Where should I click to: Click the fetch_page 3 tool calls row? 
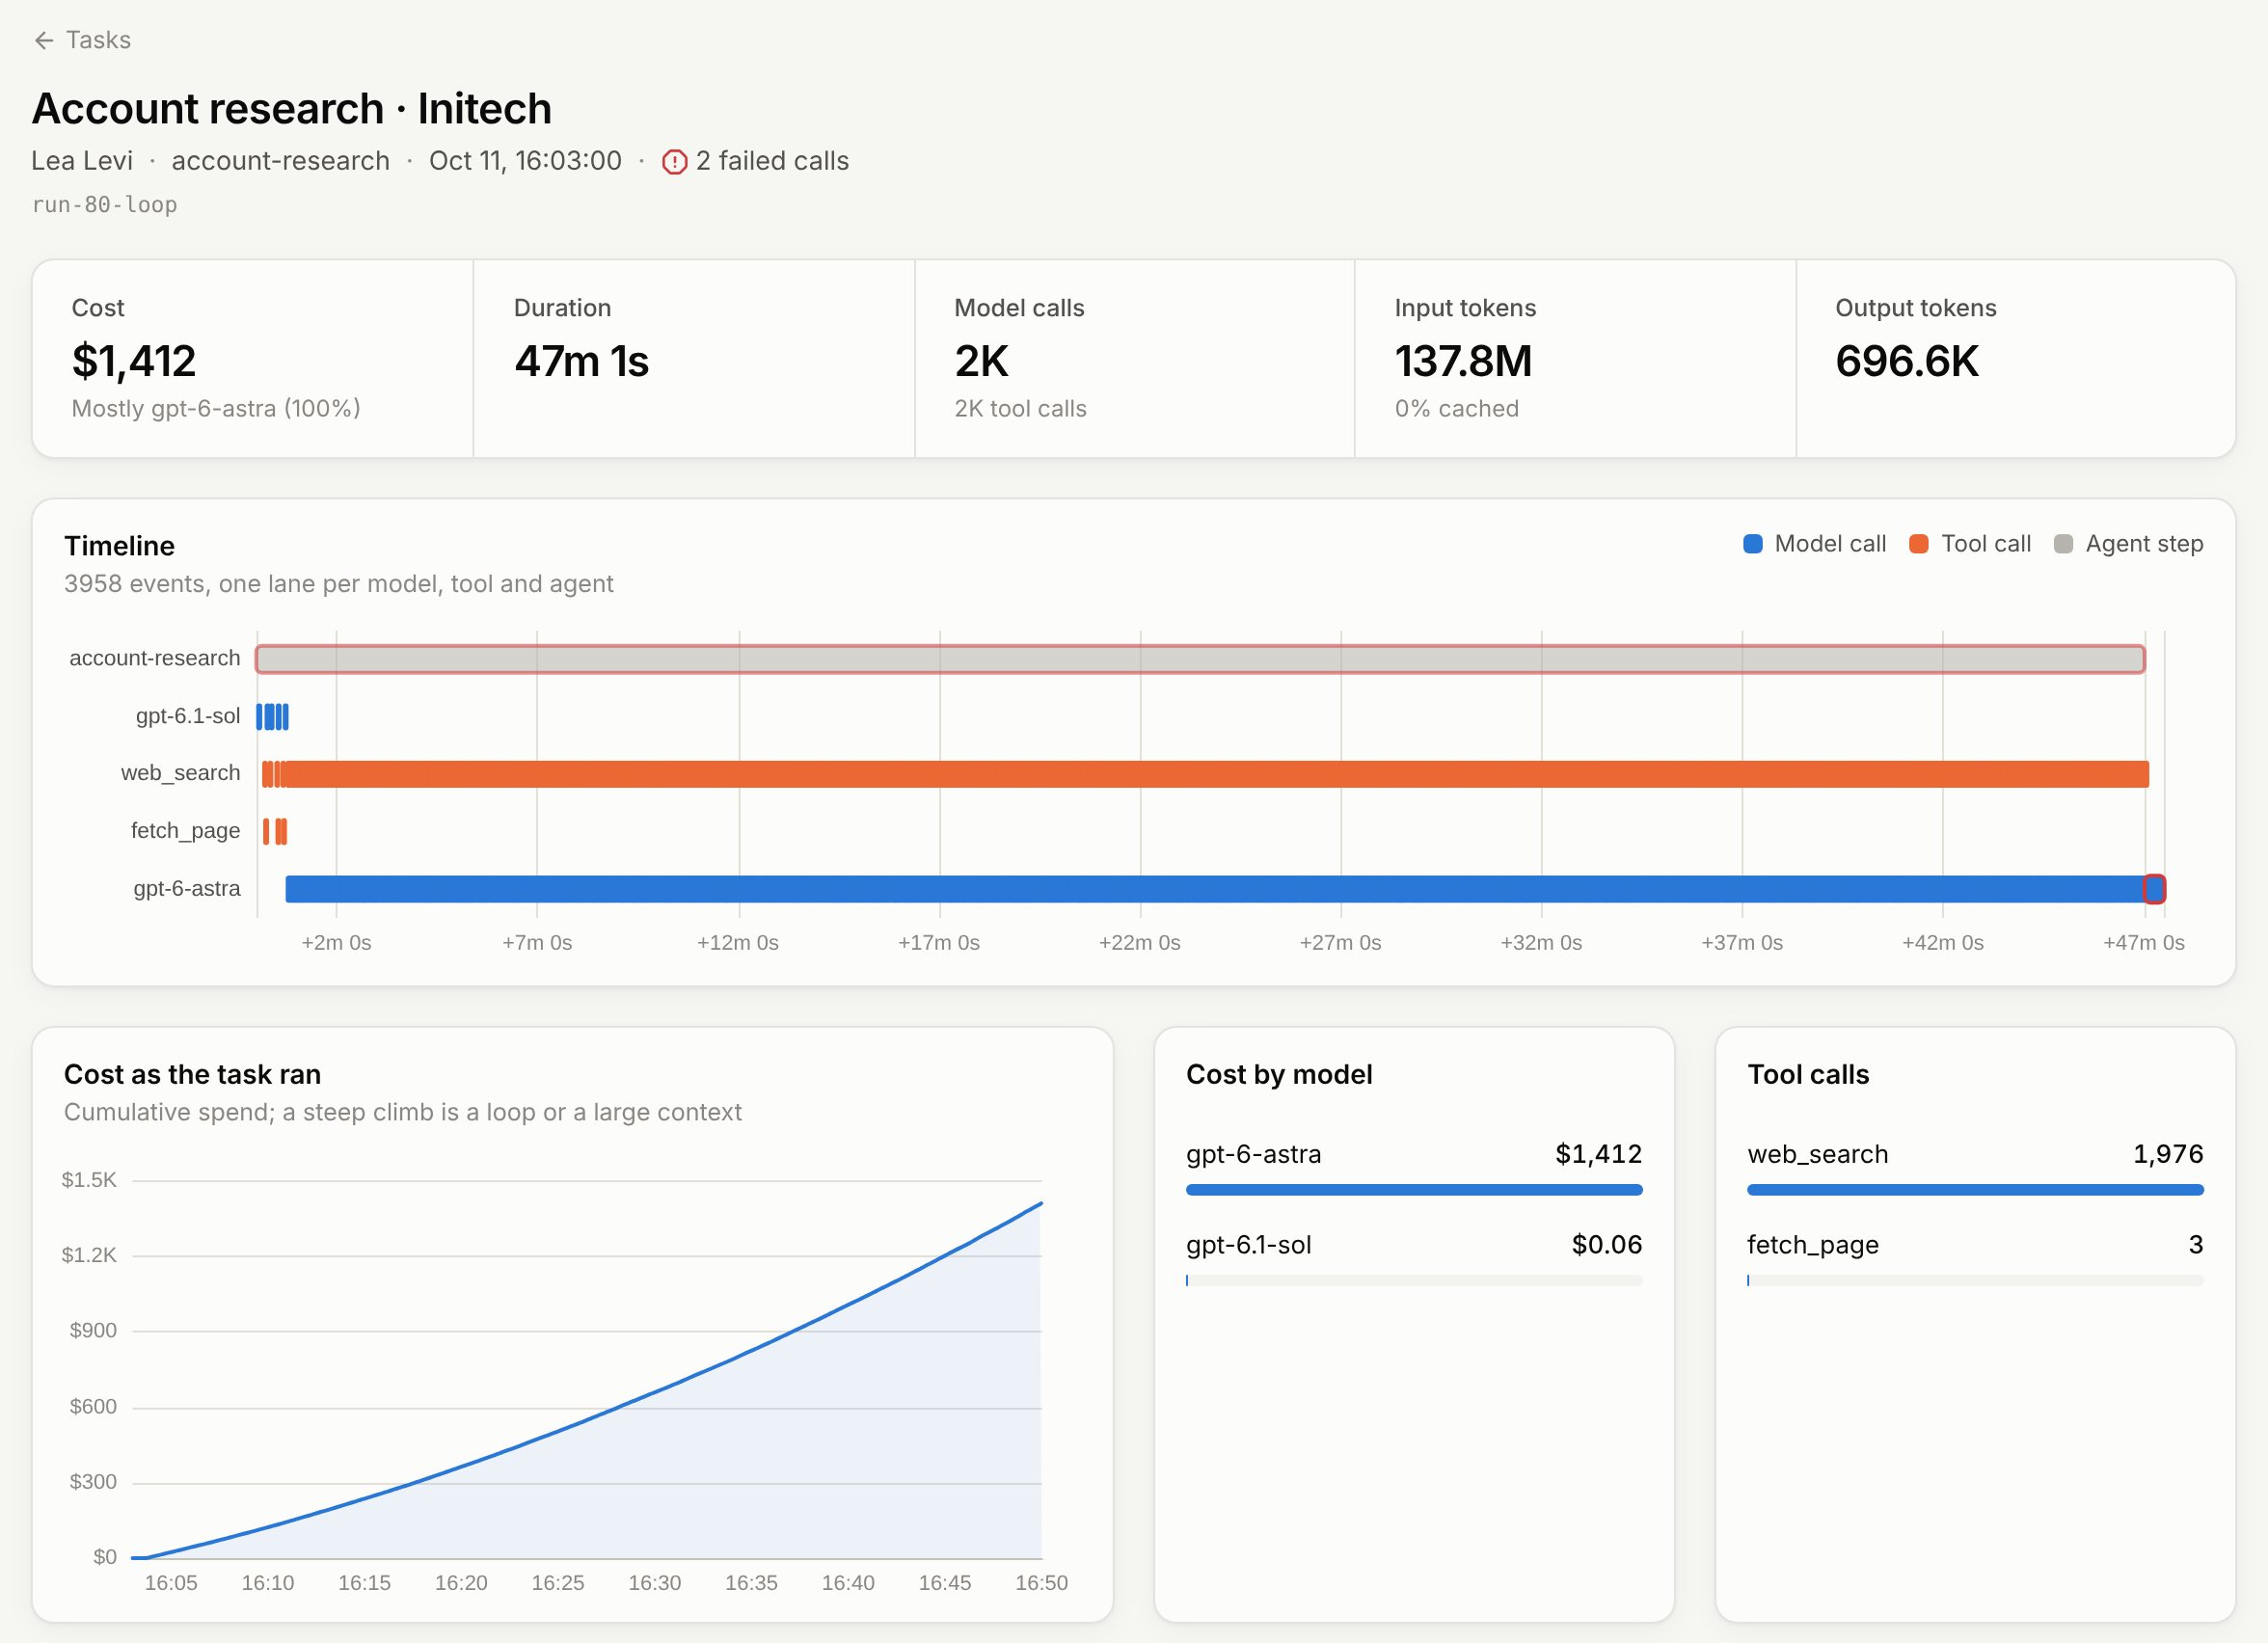point(1975,1260)
